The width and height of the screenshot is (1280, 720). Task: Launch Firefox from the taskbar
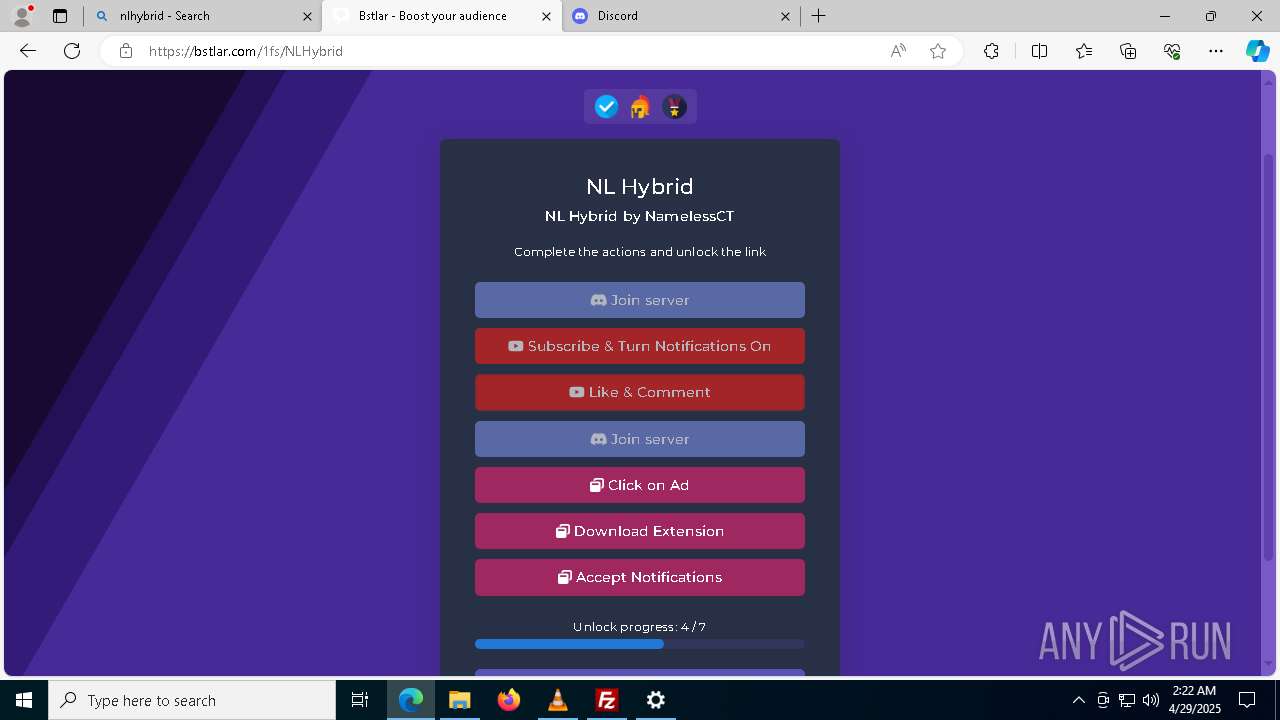(509, 700)
